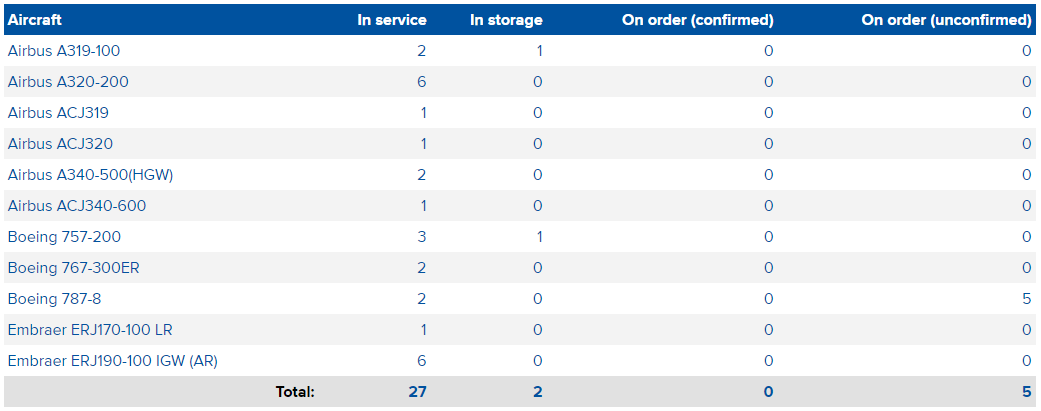The width and height of the screenshot is (1041, 411).
Task: Click the Airbus ACJ340-600 link
Action: 76,206
